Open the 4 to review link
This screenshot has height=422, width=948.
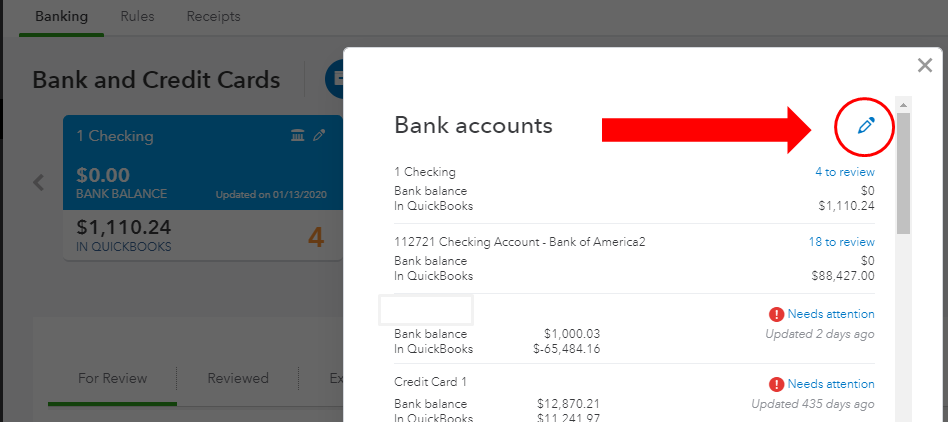coord(845,172)
